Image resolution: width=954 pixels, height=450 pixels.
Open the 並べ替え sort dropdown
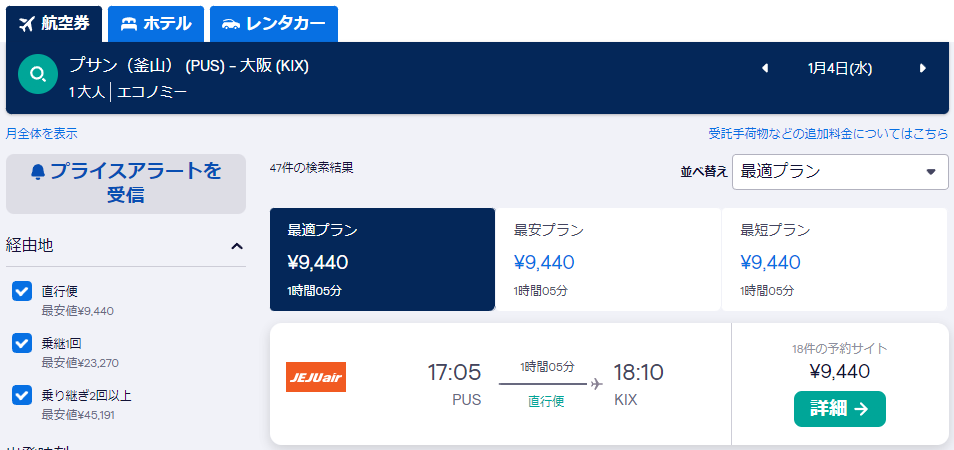(x=840, y=171)
